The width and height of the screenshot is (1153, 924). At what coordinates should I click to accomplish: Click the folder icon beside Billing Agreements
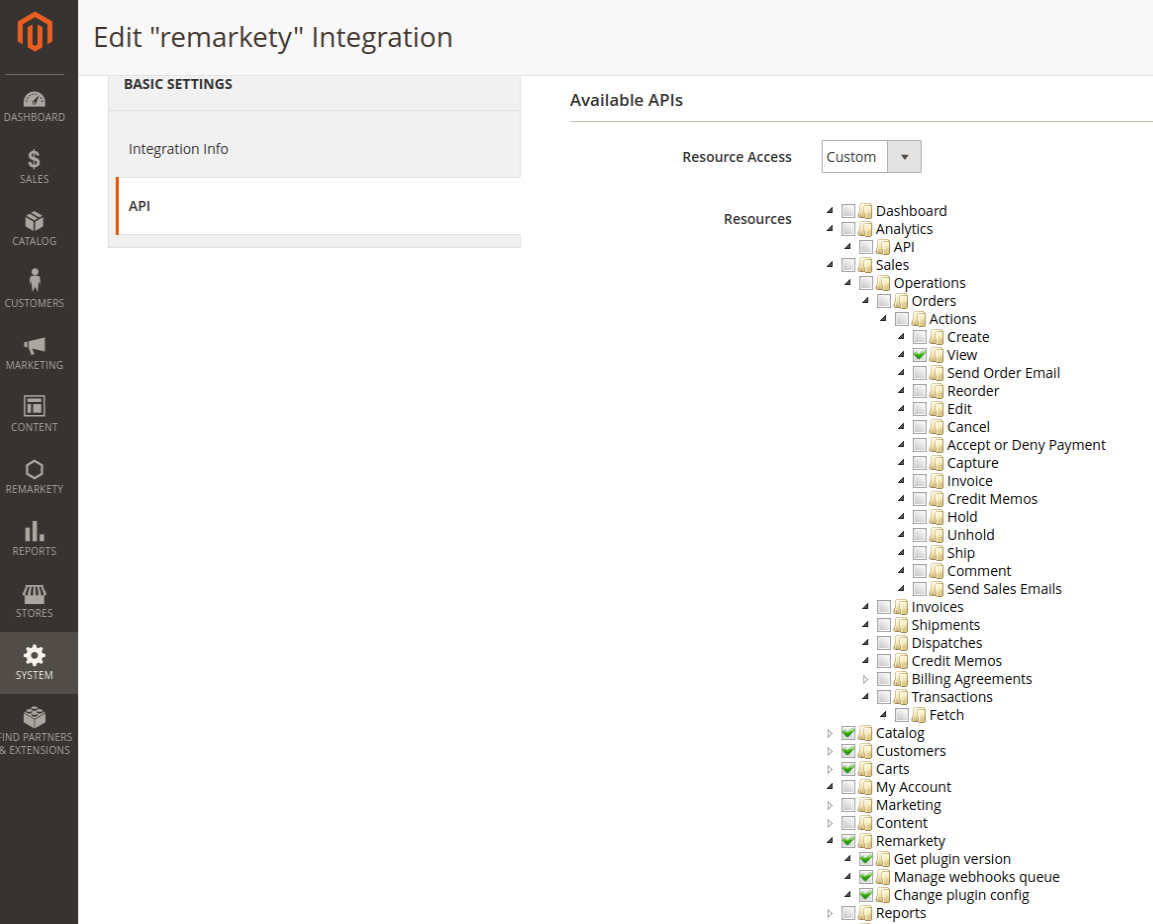[901, 679]
